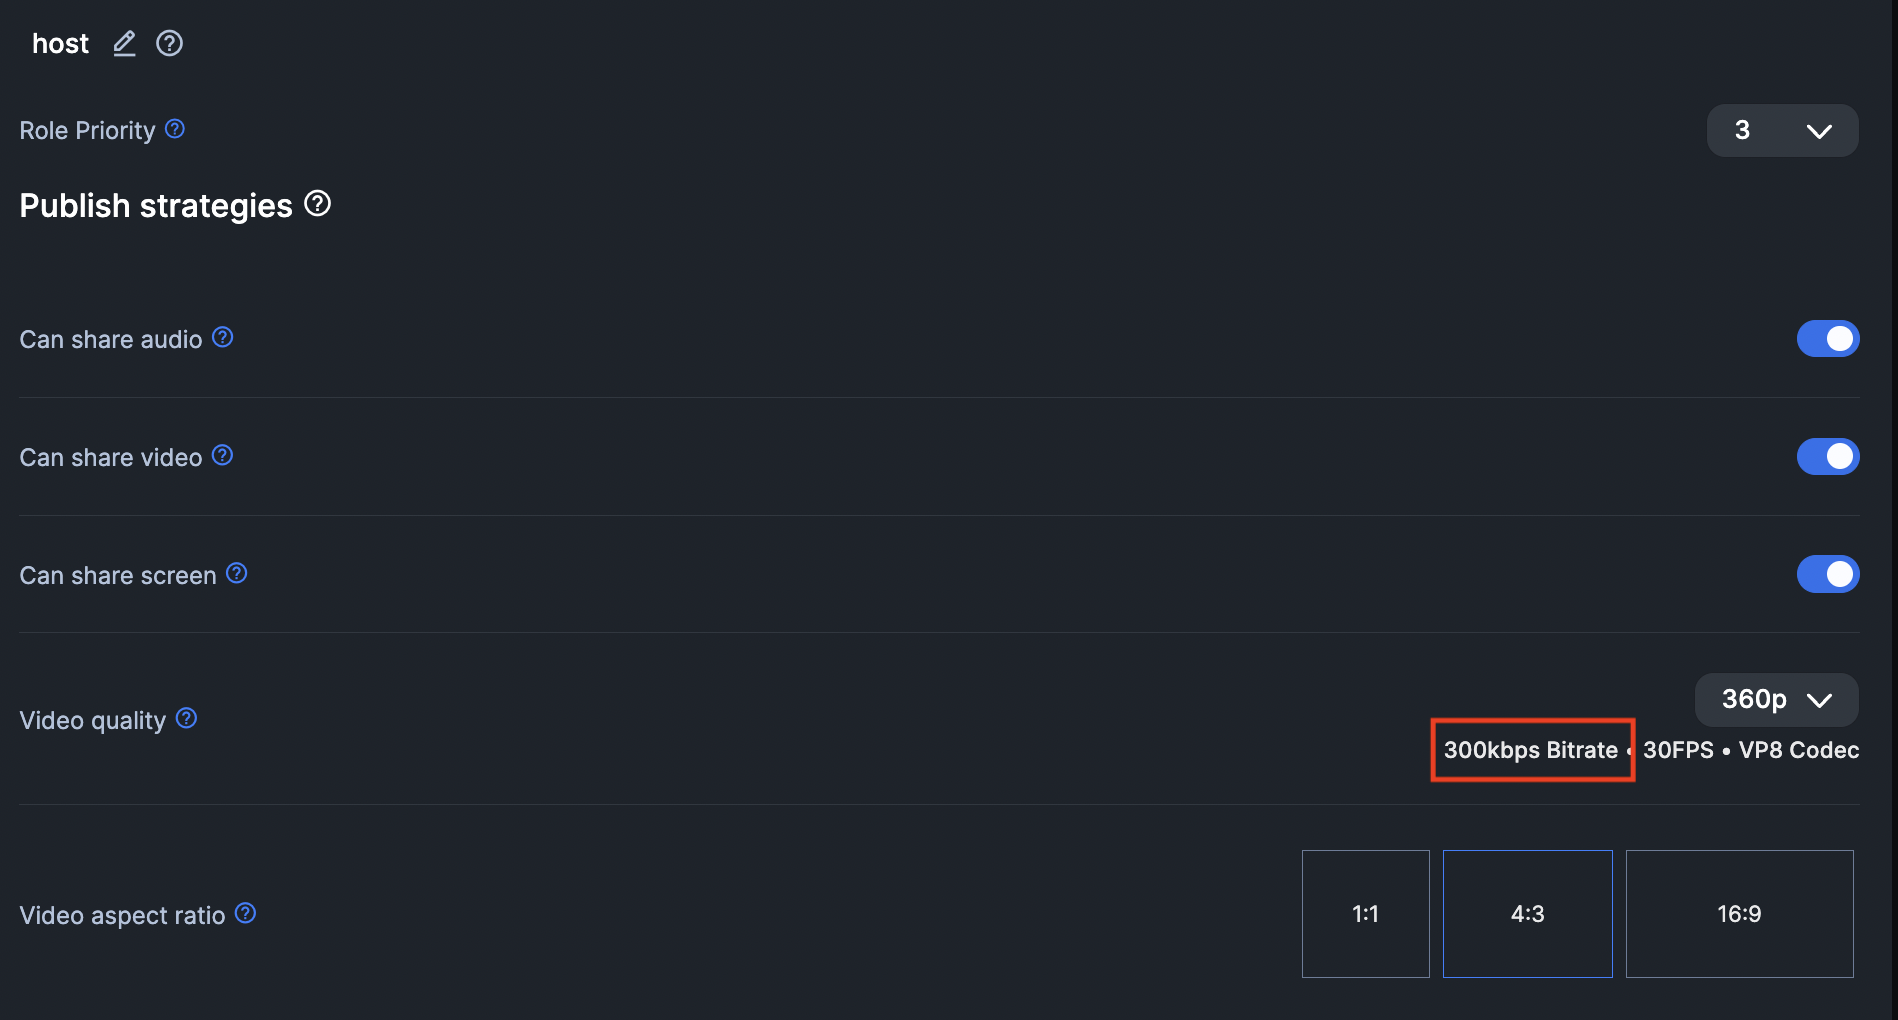Open the Publish strategies help tooltip

(x=317, y=203)
